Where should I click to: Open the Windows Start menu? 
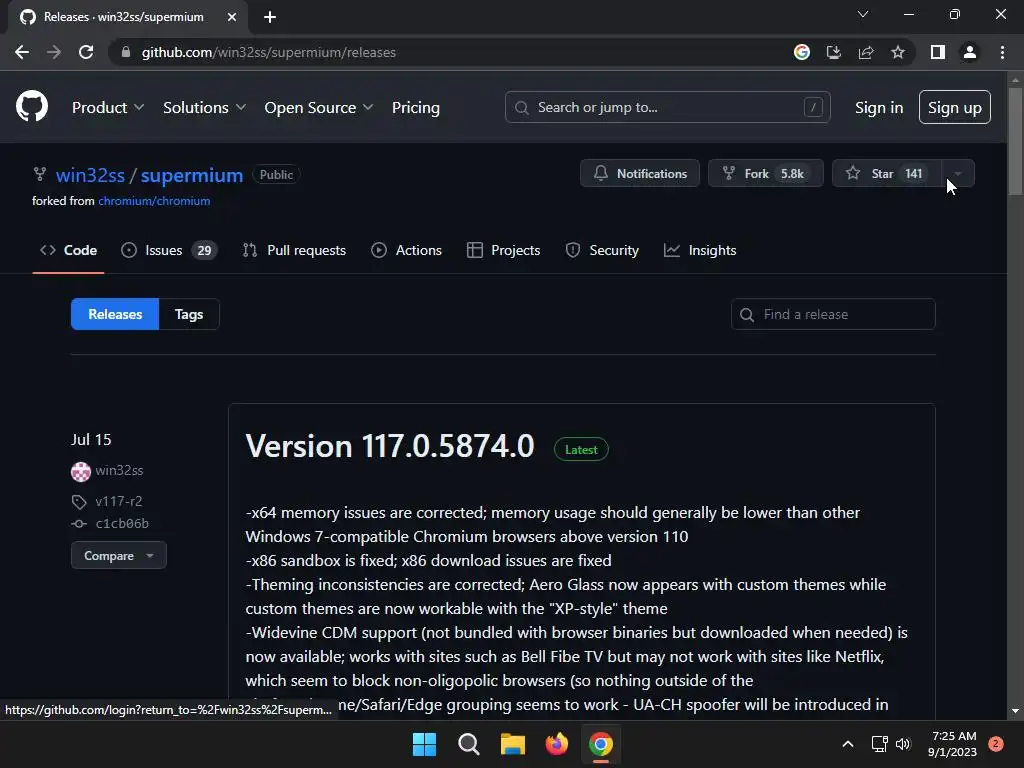coord(424,744)
